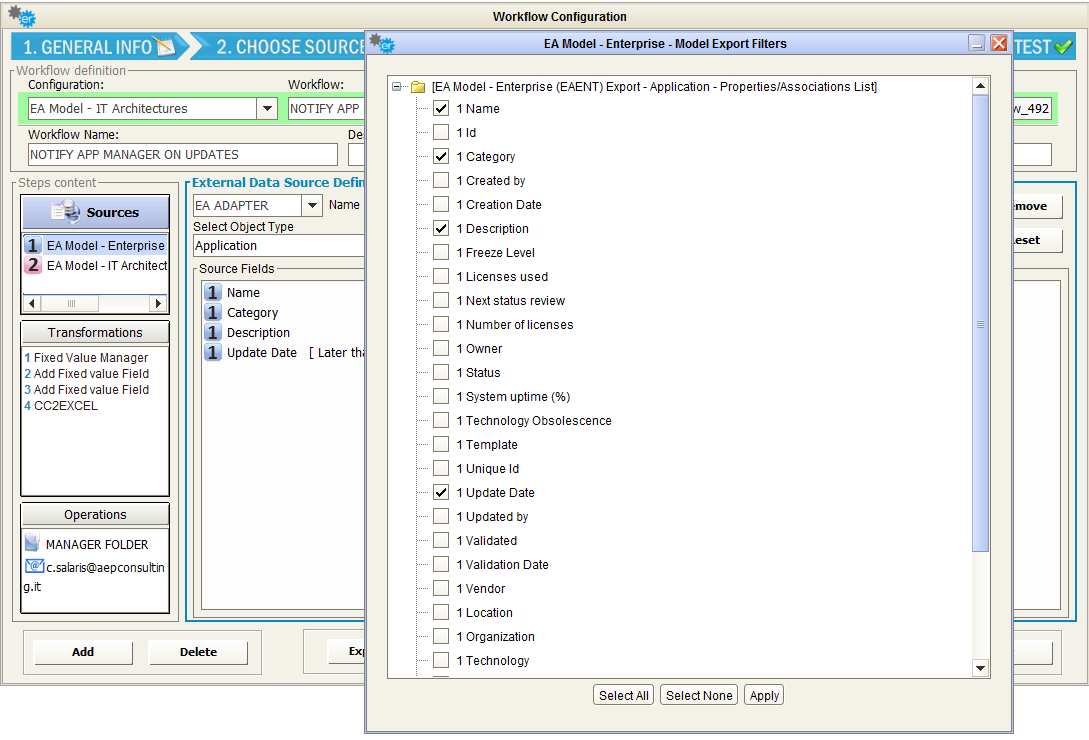
Task: Uncheck the 1 Description checkbox
Action: tap(441, 228)
